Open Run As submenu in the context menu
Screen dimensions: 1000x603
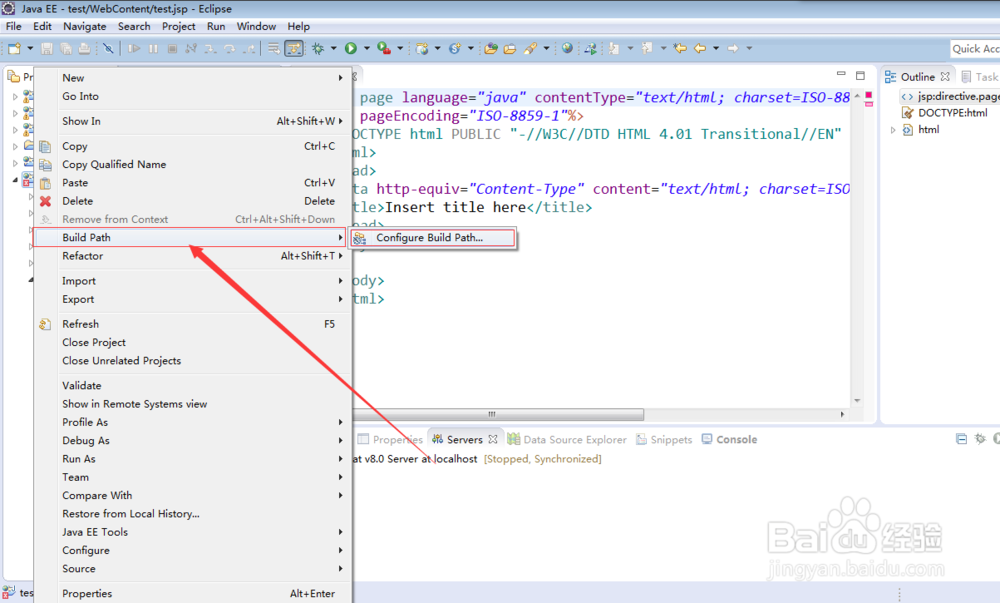pyautogui.click(x=193, y=459)
